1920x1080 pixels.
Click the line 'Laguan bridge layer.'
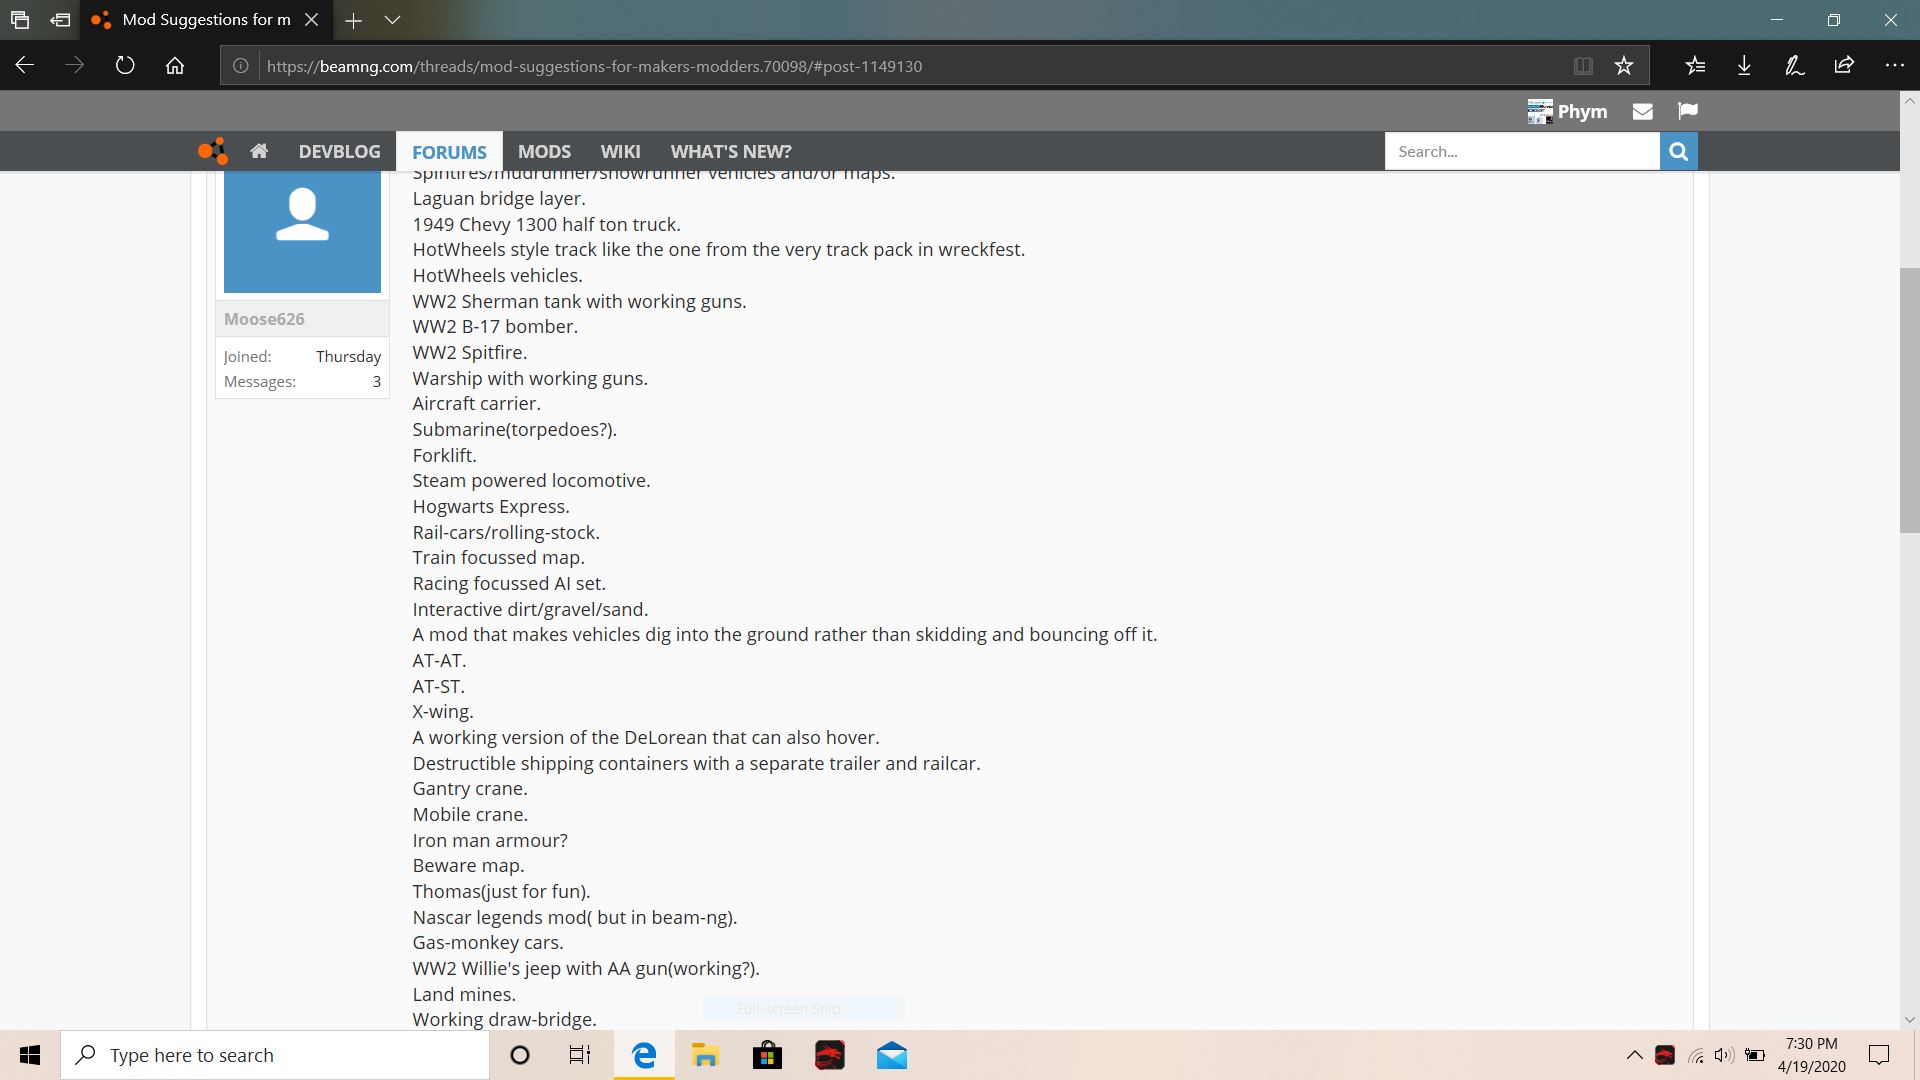[x=499, y=198]
